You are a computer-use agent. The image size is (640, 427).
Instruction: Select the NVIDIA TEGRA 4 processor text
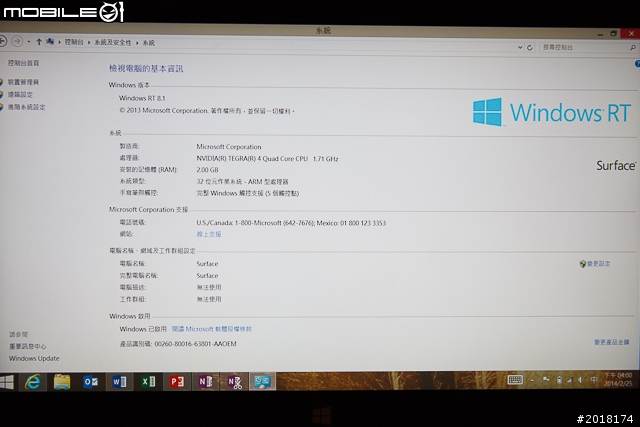(x=267, y=158)
